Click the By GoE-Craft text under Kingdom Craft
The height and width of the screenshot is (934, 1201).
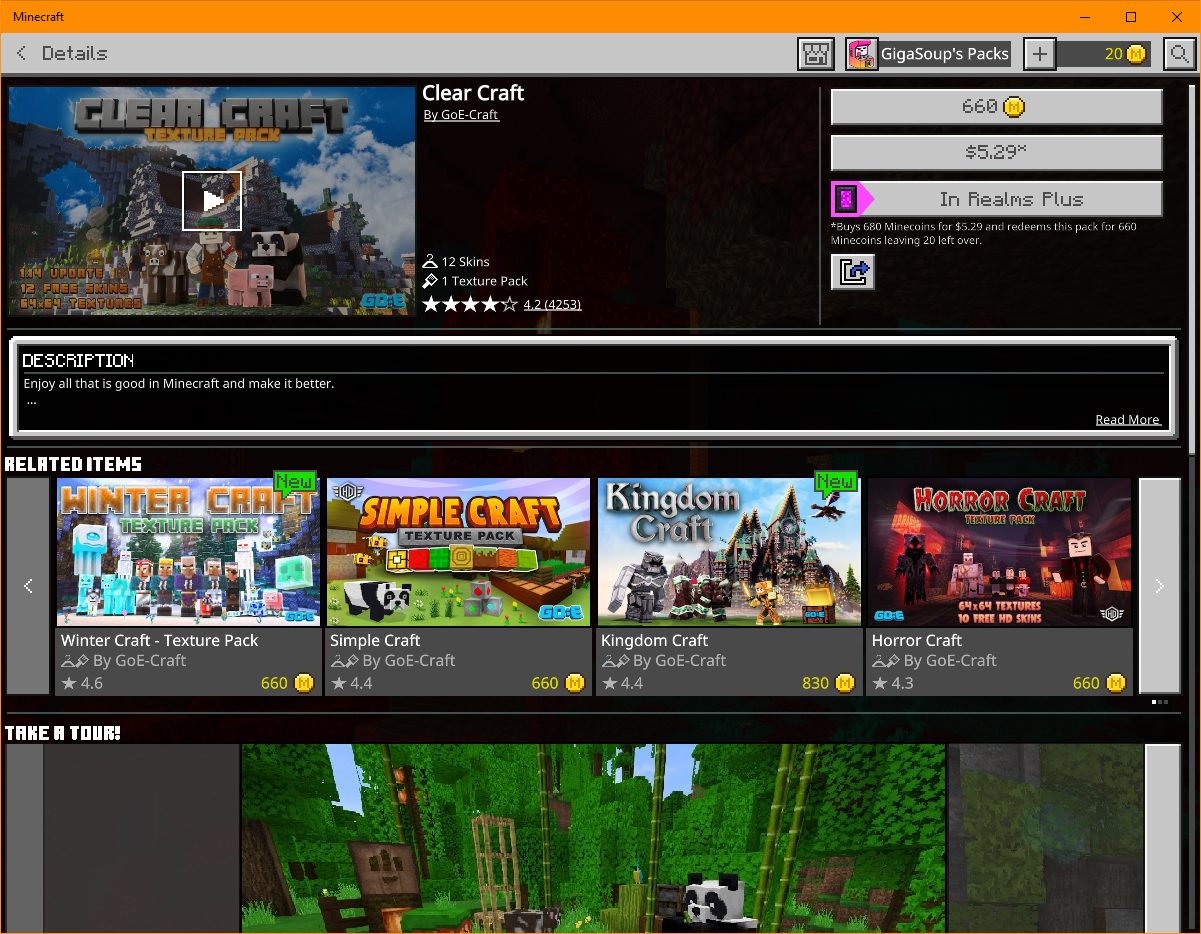click(x=679, y=661)
